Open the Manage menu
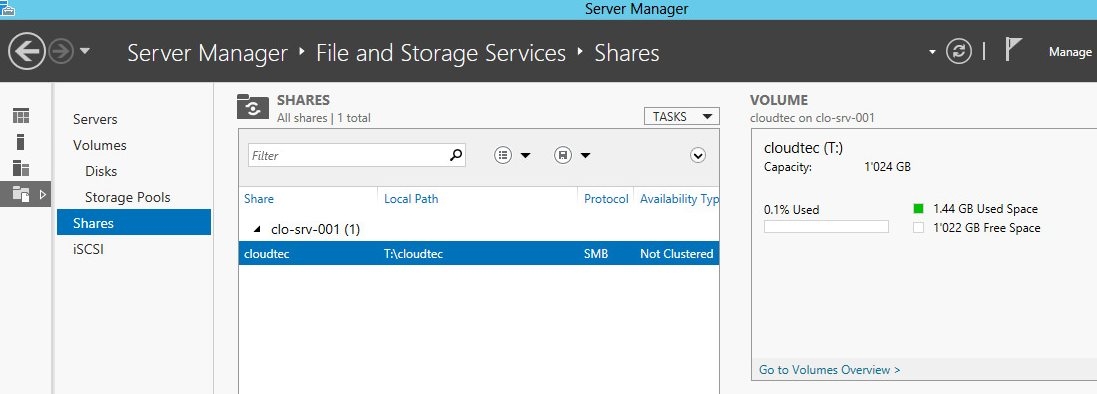1097x394 pixels. [x=1070, y=52]
